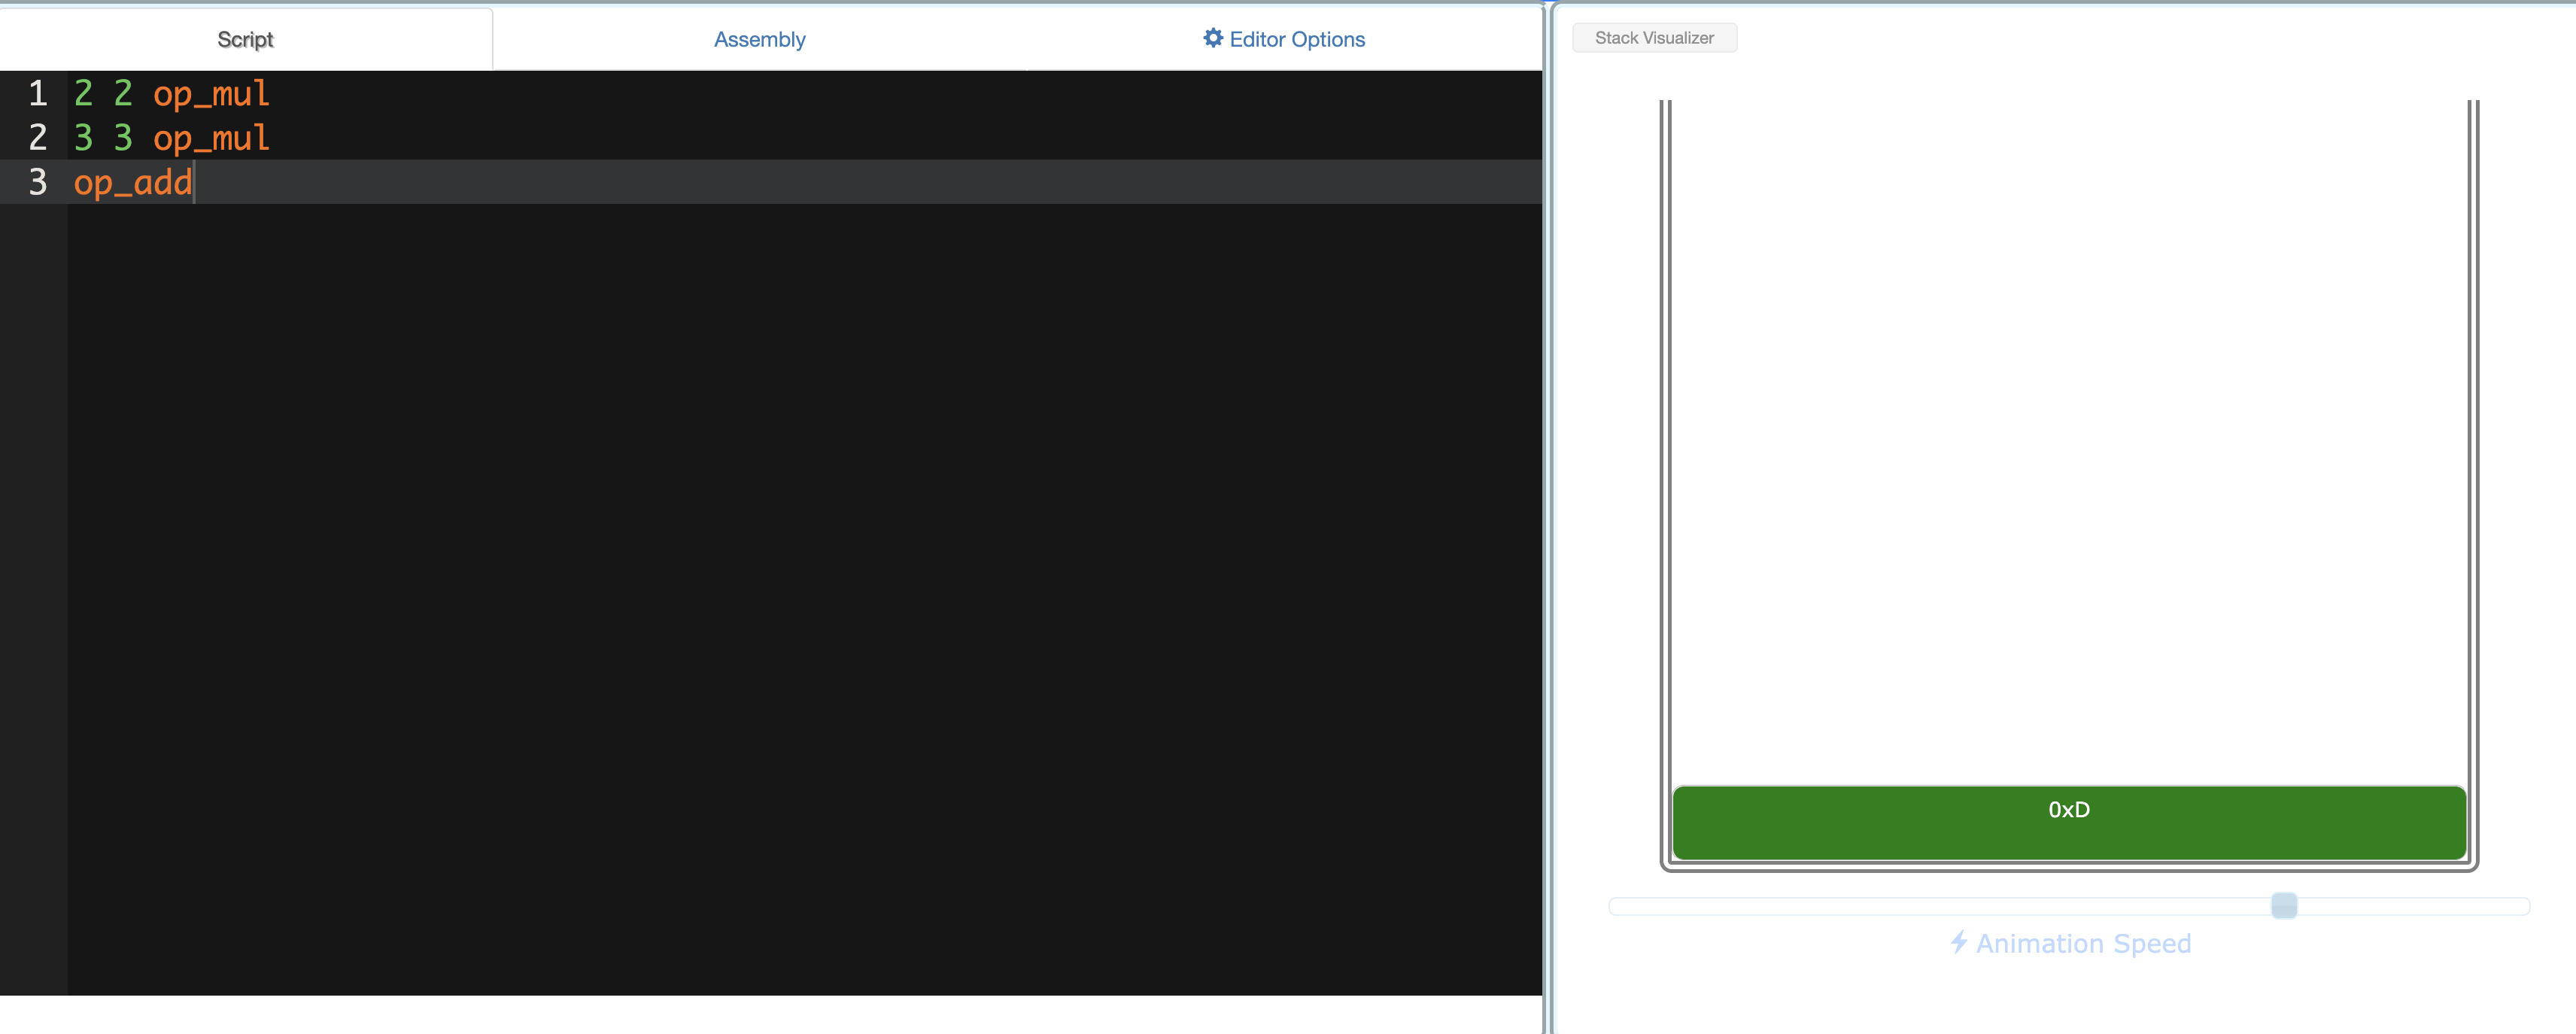The width and height of the screenshot is (2576, 1034).
Task: Click line number 2 in the gutter
Action: (x=38, y=137)
